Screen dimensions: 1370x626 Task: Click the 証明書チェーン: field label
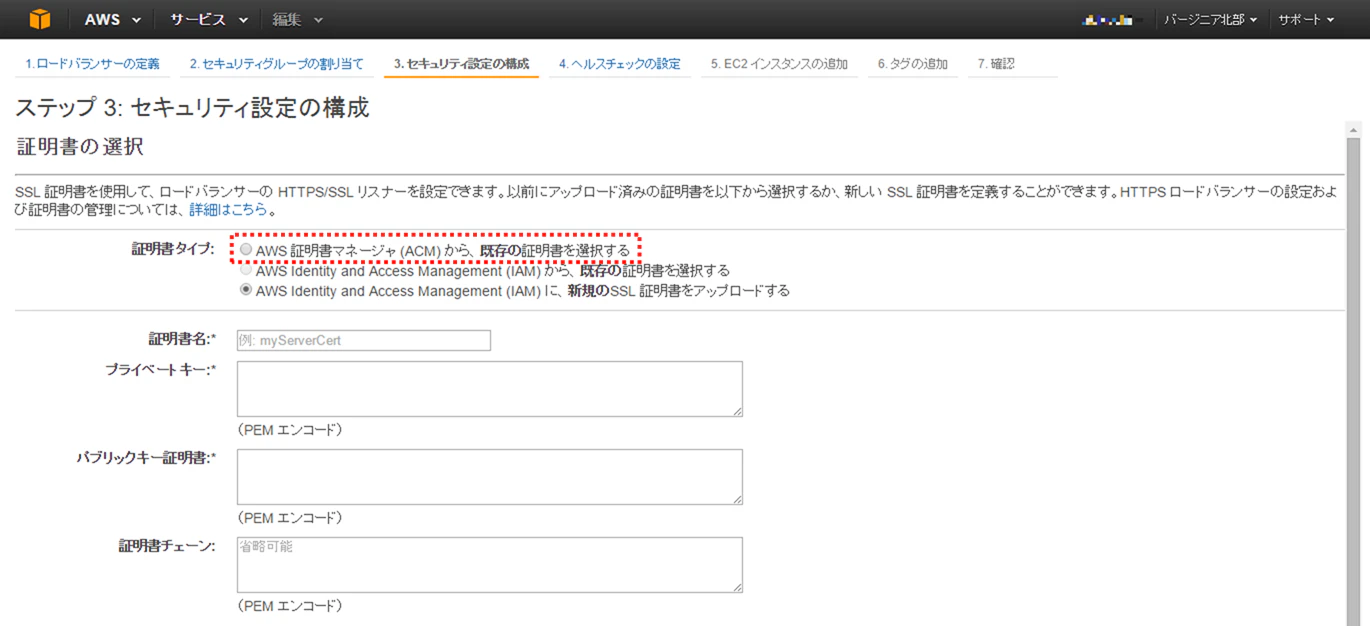167,546
